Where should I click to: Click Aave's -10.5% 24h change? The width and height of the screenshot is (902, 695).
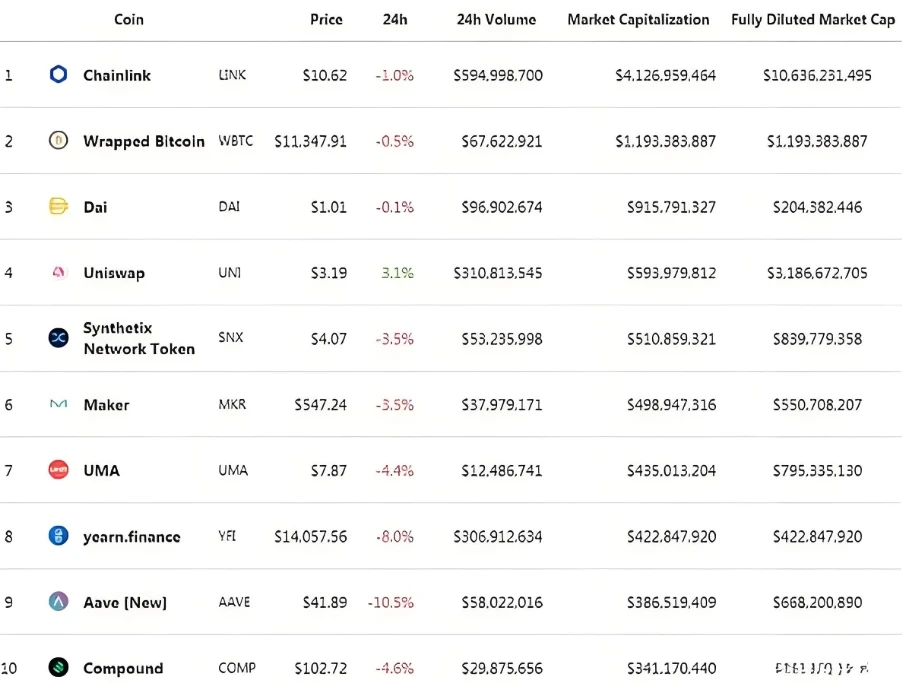click(391, 602)
